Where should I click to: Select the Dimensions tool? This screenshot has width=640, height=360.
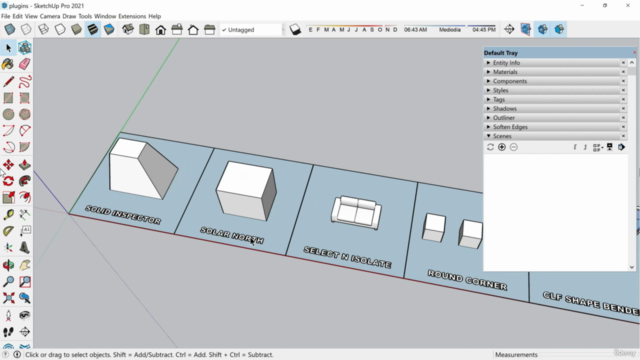click(x=24, y=215)
